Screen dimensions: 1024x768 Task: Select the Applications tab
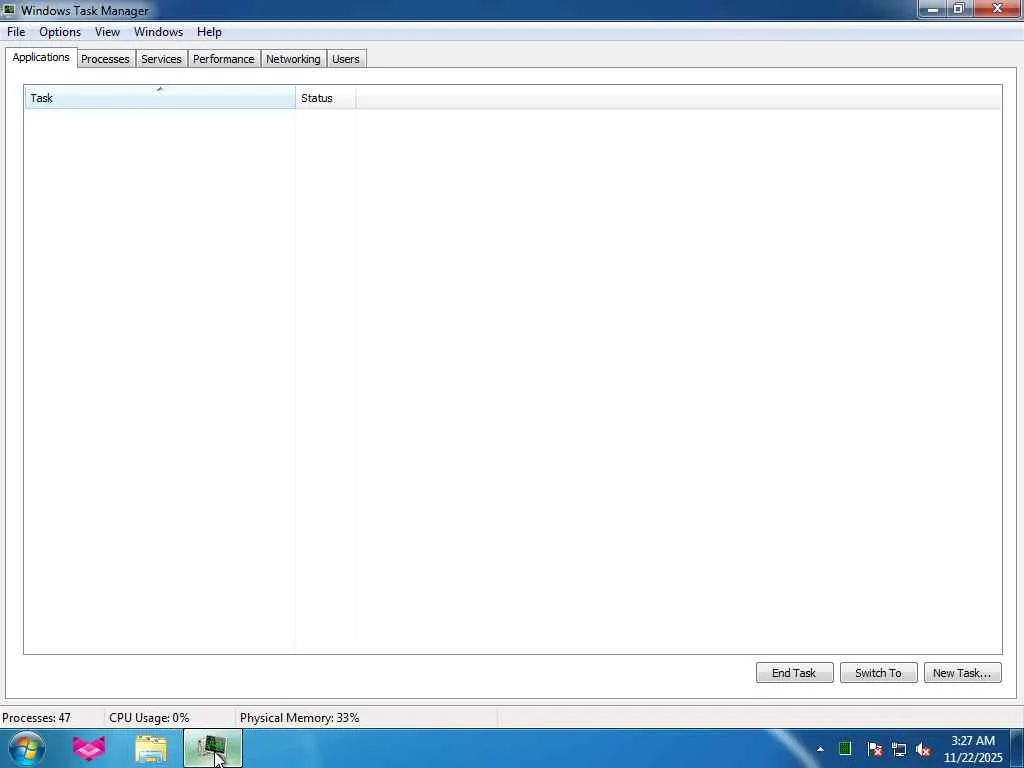[x=40, y=57]
